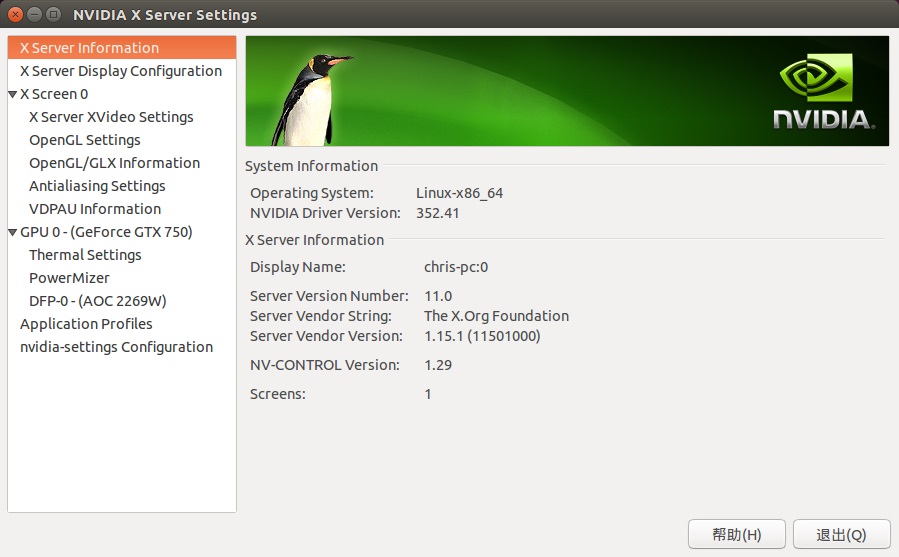Collapse the X Screen 0 tree node
Image resolution: width=899 pixels, height=557 pixels.
click(x=13, y=94)
